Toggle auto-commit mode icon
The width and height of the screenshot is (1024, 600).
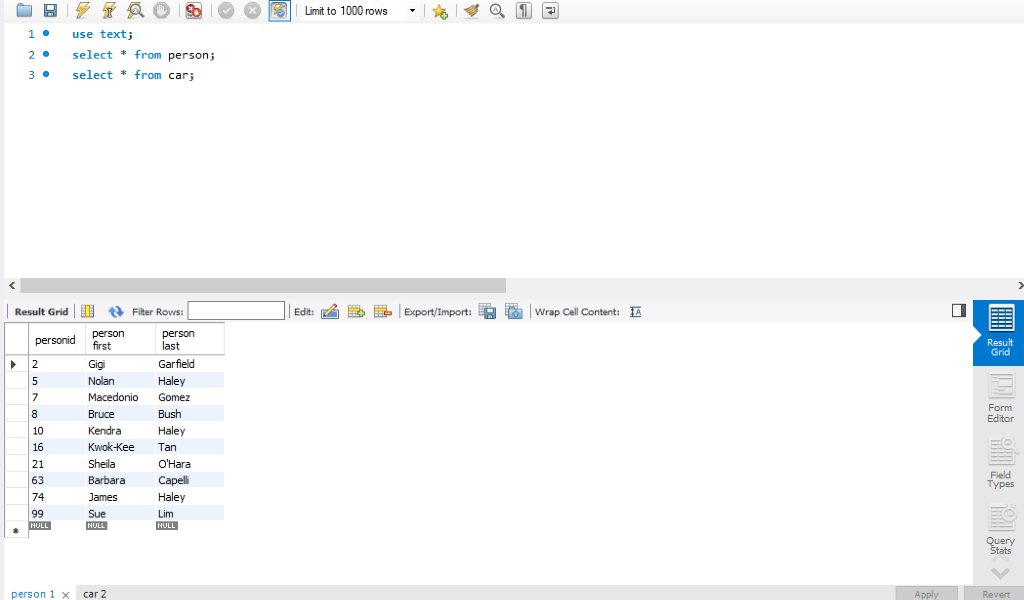pos(279,10)
